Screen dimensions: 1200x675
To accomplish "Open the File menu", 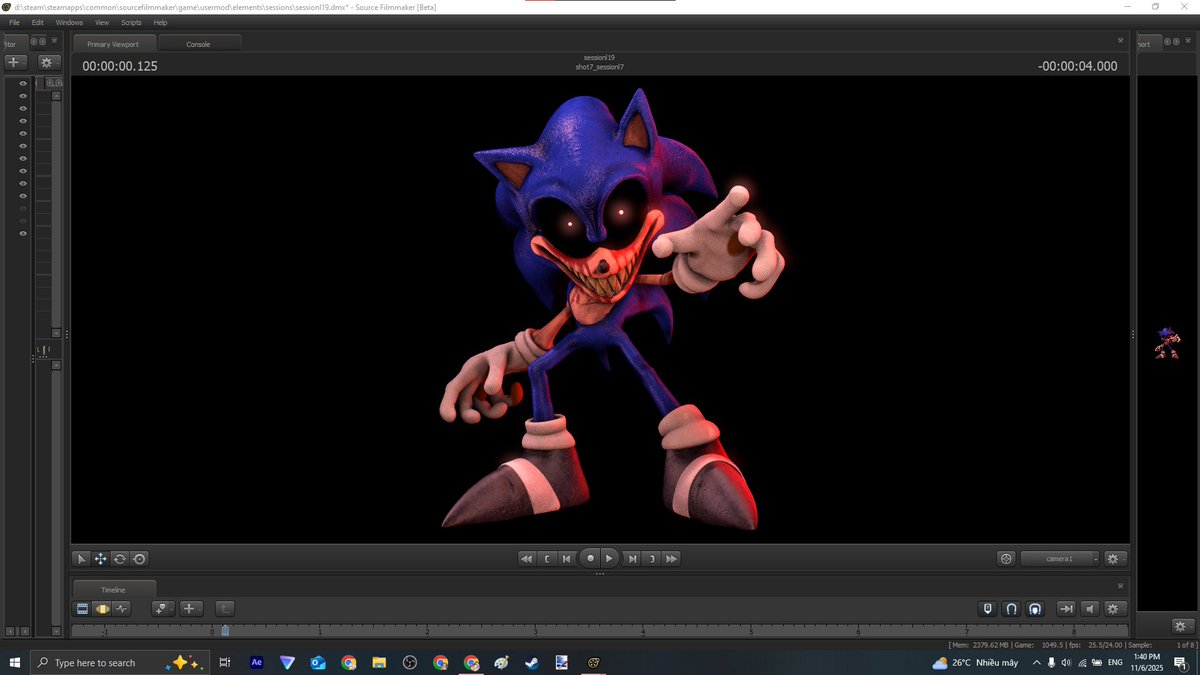I will click(14, 22).
